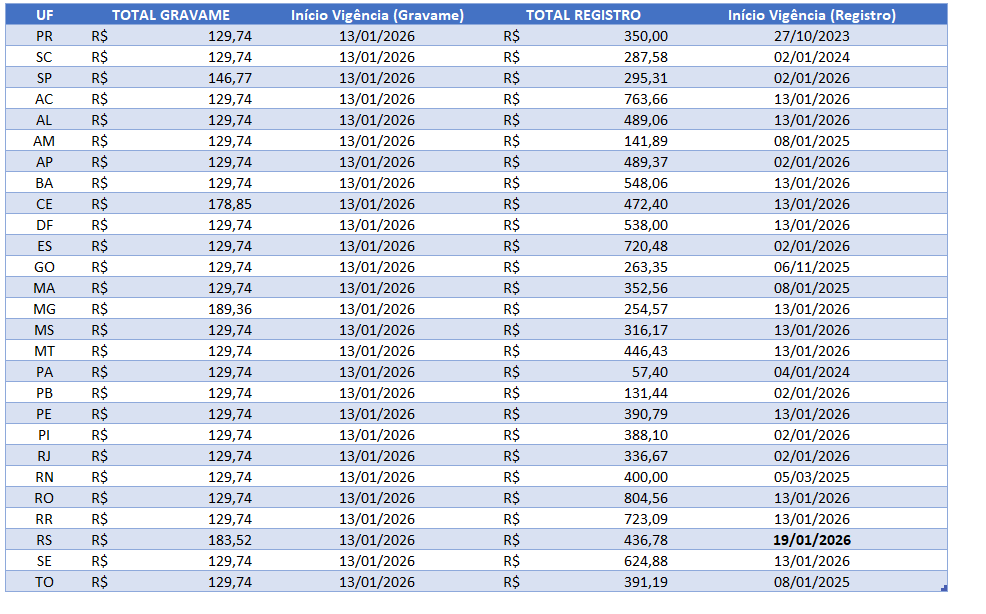
Task: Select the registro value 400,00
Action: [x=646, y=477]
